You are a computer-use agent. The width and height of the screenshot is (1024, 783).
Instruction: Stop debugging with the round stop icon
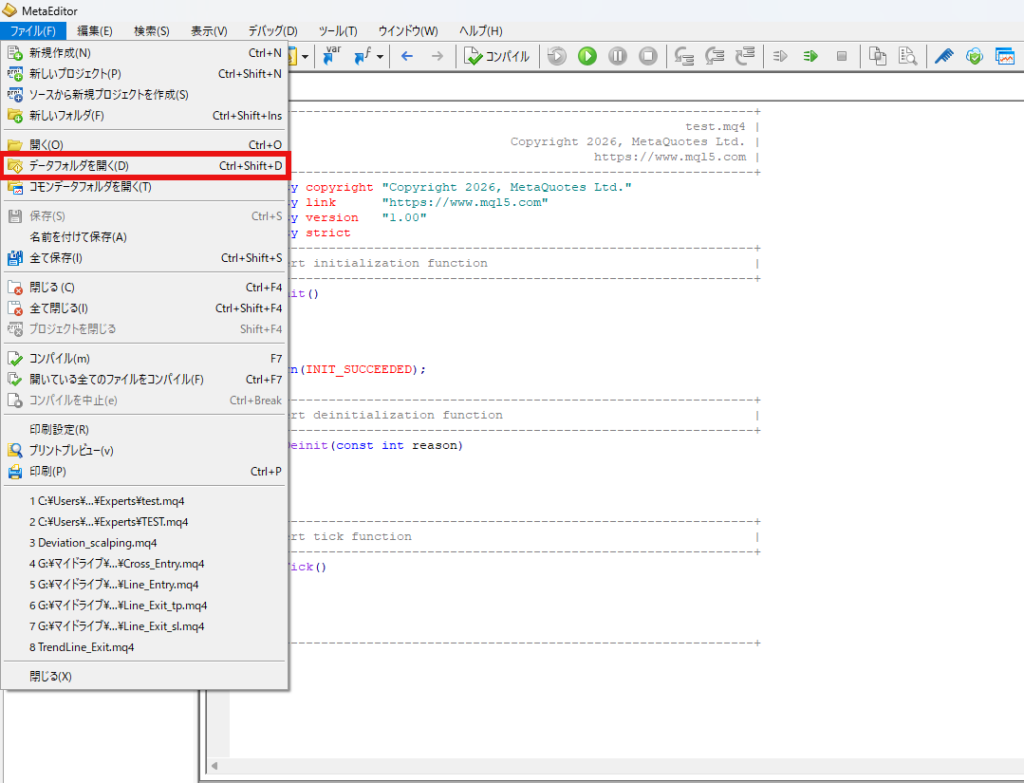pyautogui.click(x=648, y=56)
